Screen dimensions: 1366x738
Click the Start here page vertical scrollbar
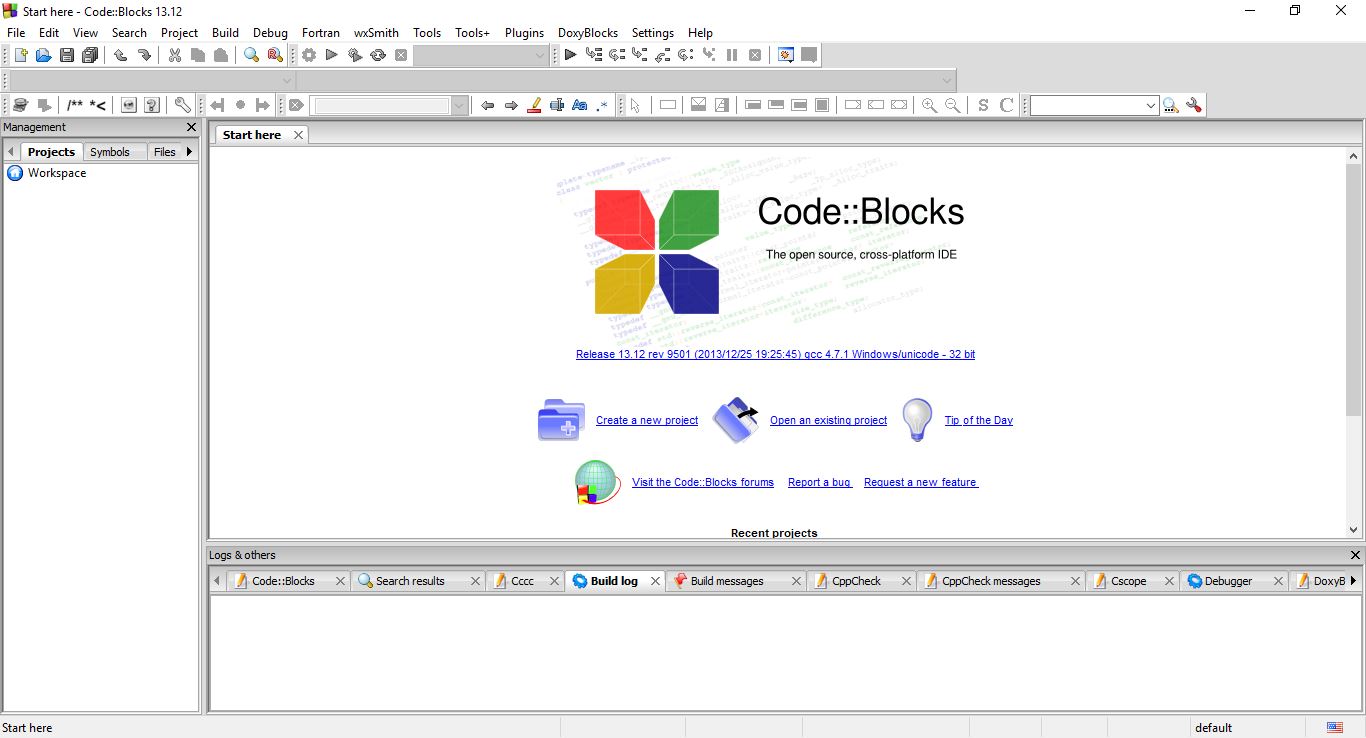(x=1354, y=342)
